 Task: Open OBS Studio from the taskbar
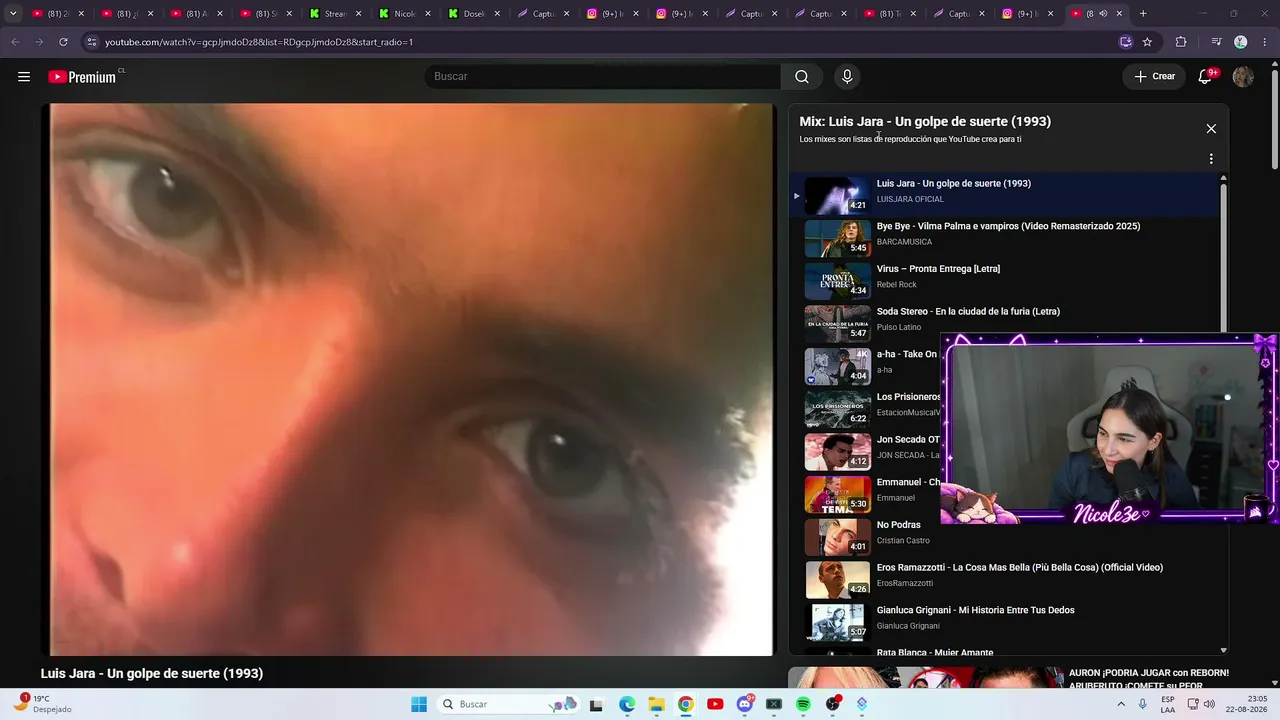pos(833,704)
